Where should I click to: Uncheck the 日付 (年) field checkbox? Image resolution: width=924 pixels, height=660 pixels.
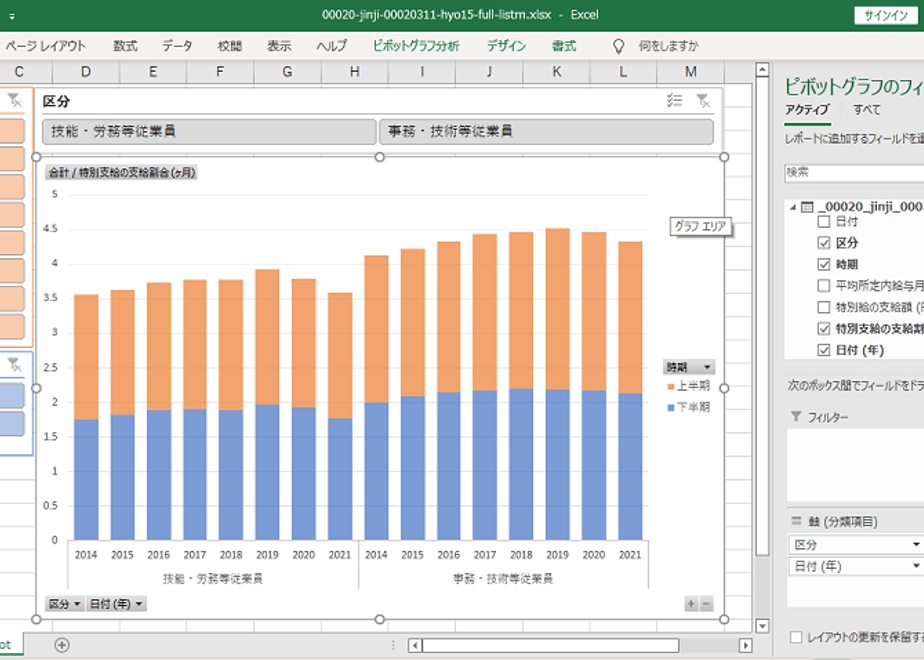pos(824,350)
